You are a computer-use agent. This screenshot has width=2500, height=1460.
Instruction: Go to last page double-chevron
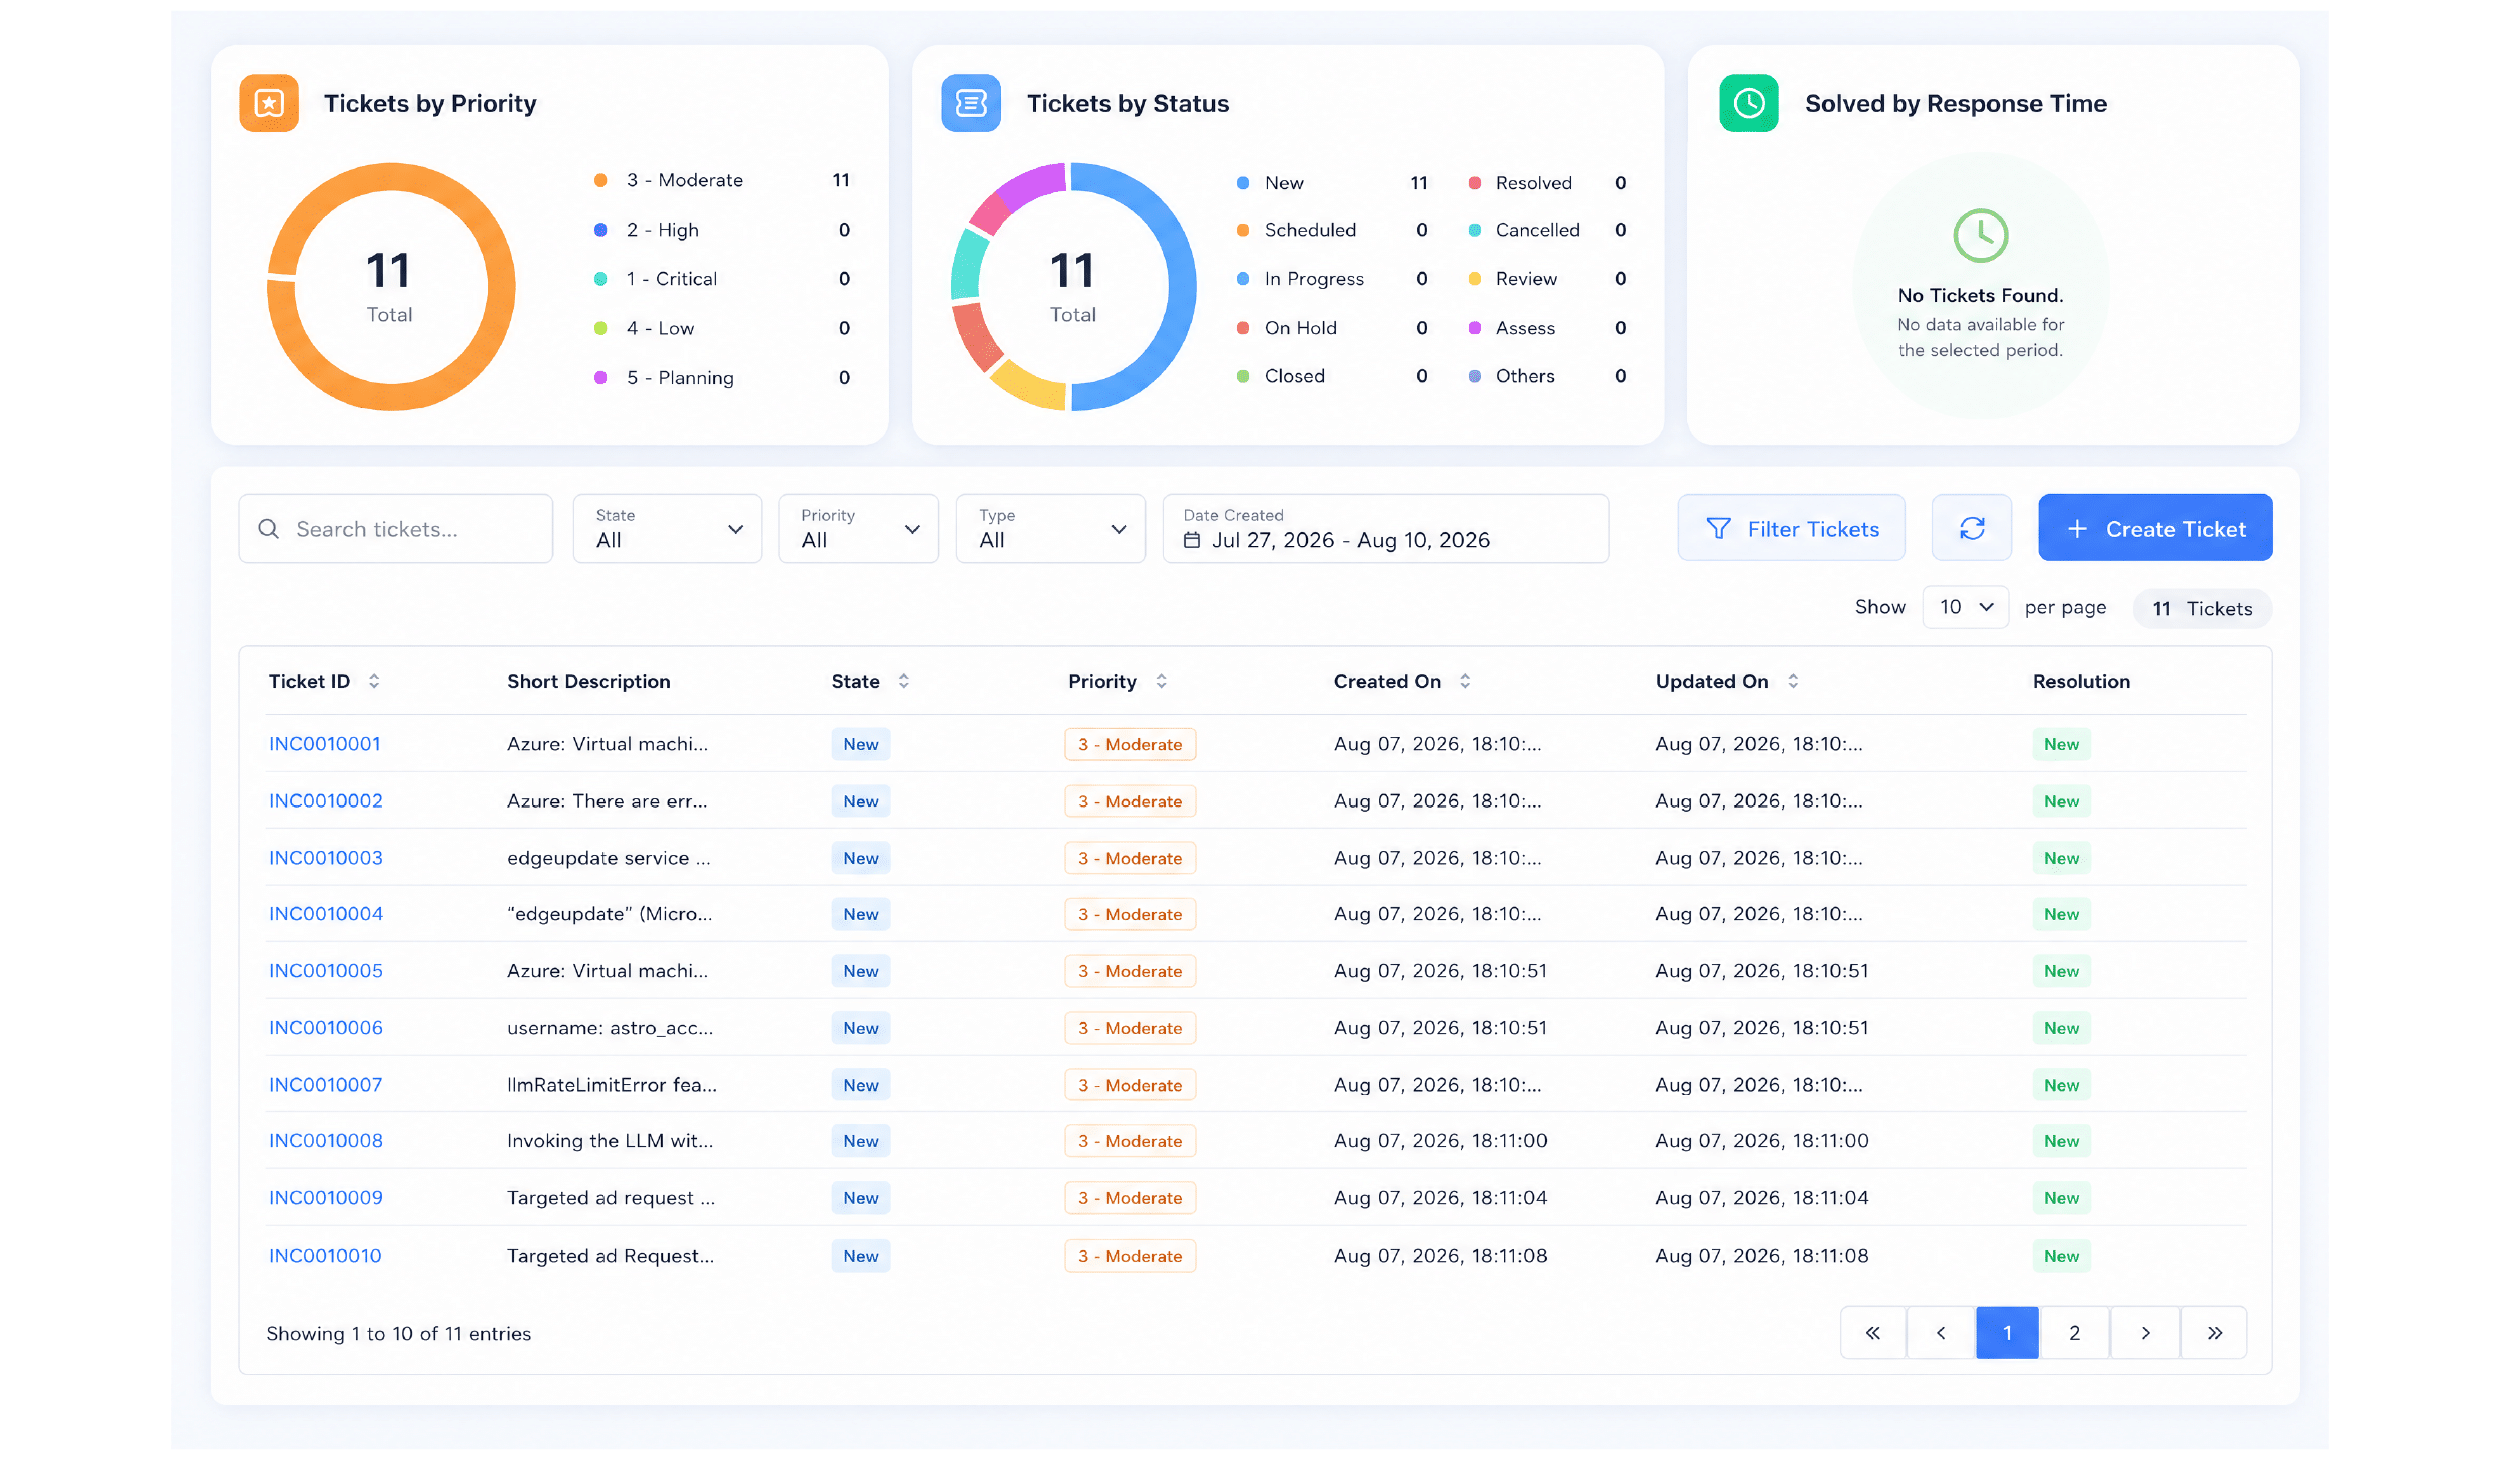[2214, 1333]
